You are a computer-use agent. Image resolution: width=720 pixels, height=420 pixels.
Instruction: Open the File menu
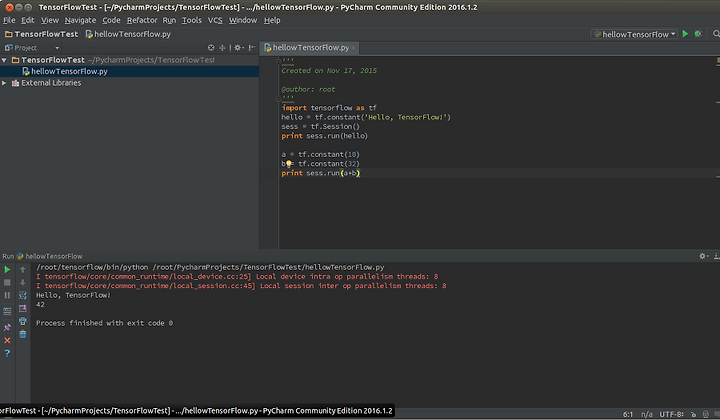point(9,20)
